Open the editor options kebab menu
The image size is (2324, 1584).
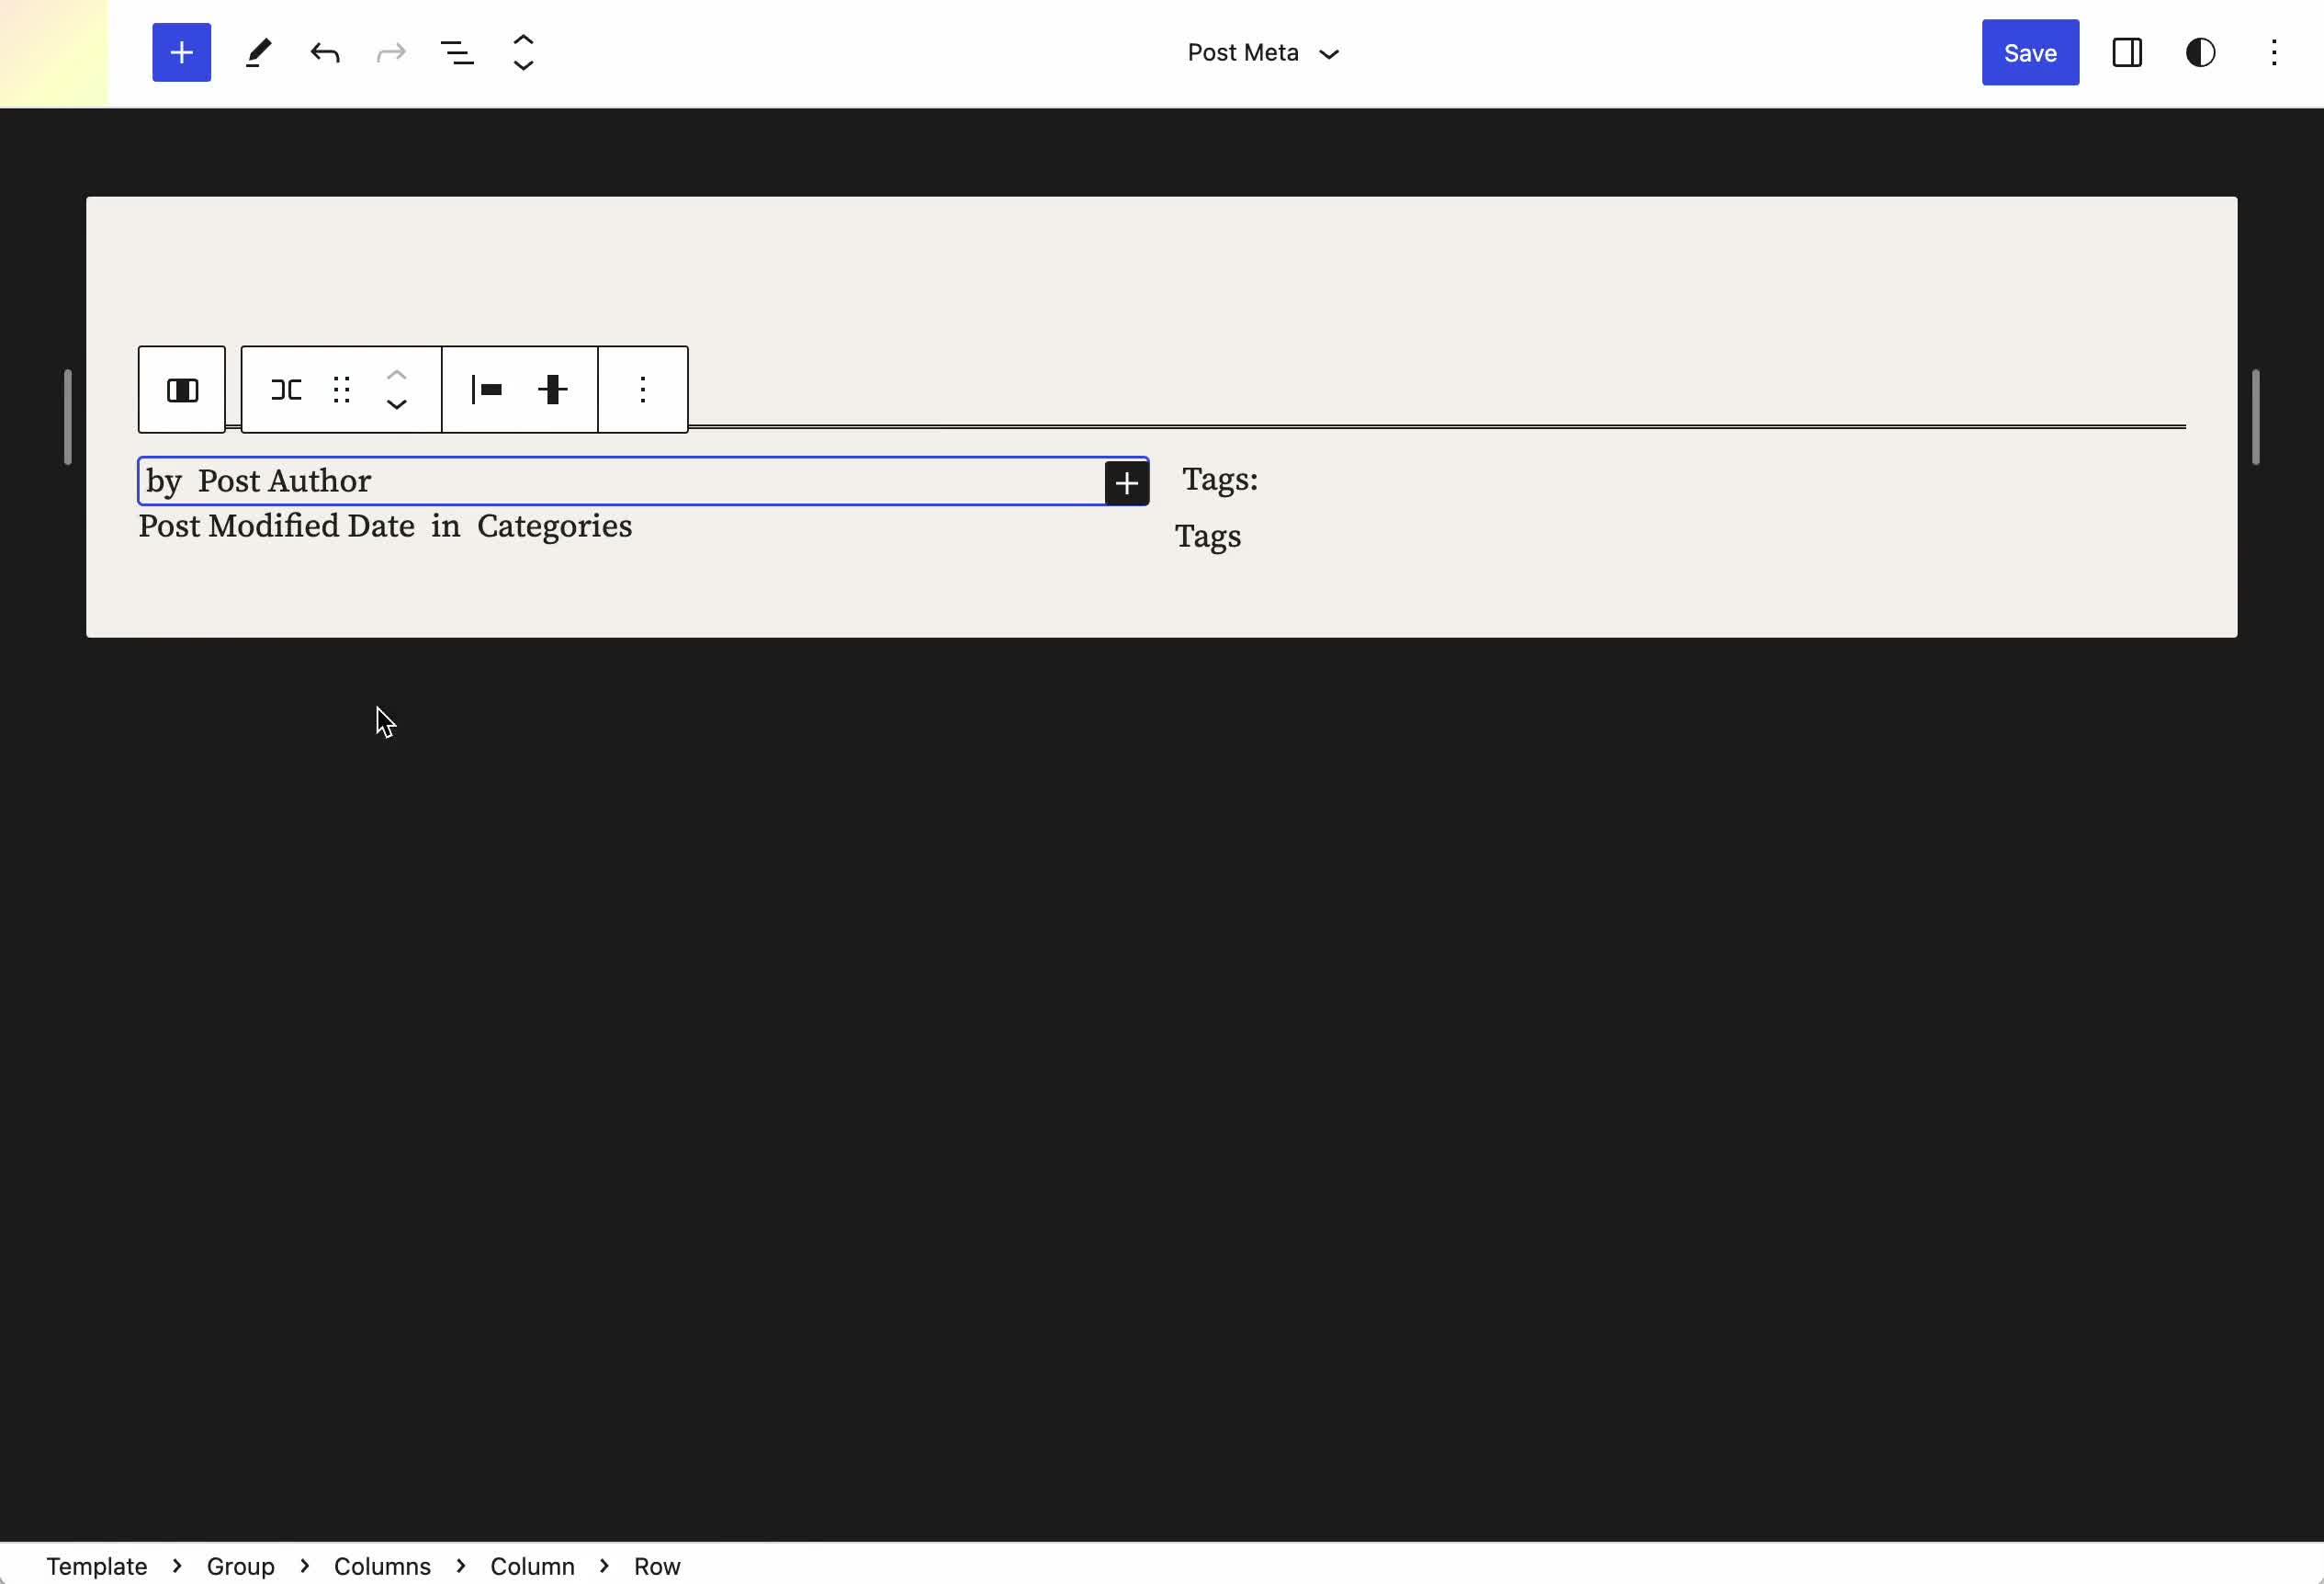click(2275, 52)
